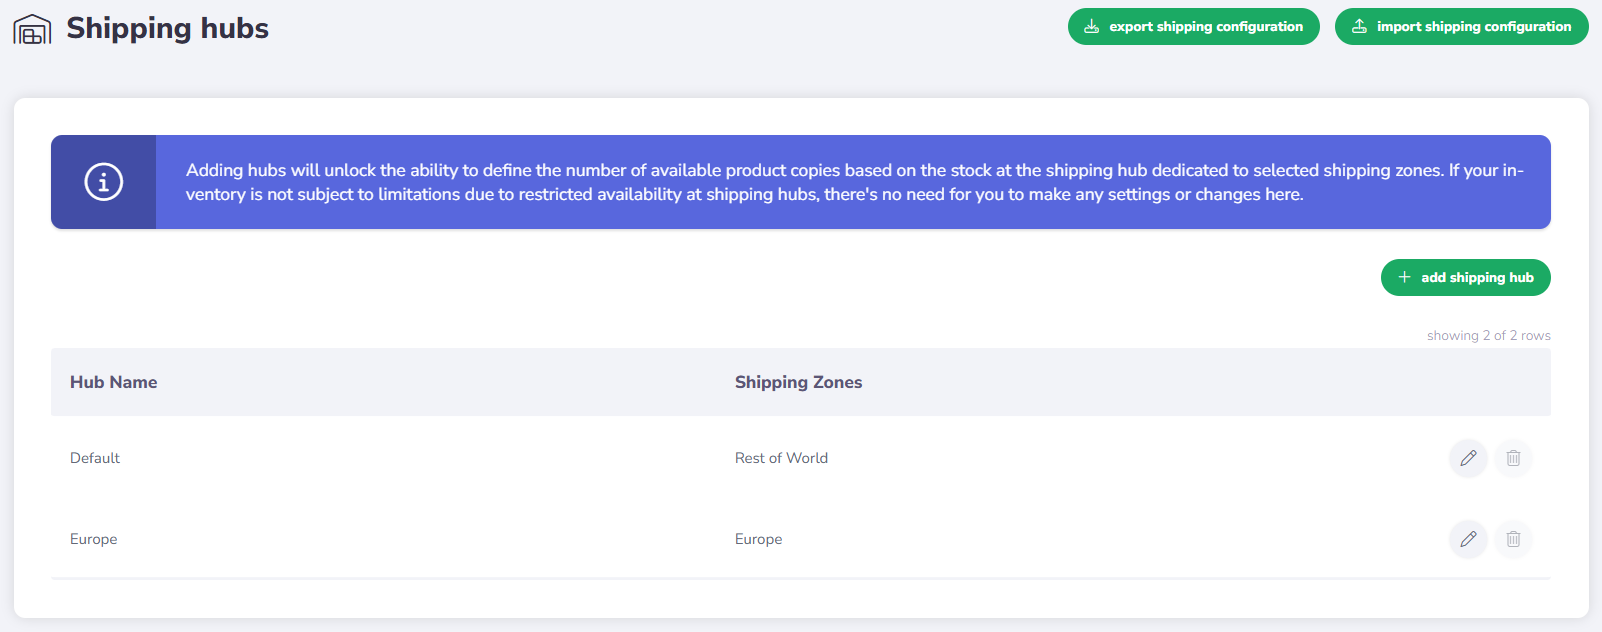This screenshot has height=632, width=1602.
Task: Click the upload icon on import button
Action: pos(1359,27)
